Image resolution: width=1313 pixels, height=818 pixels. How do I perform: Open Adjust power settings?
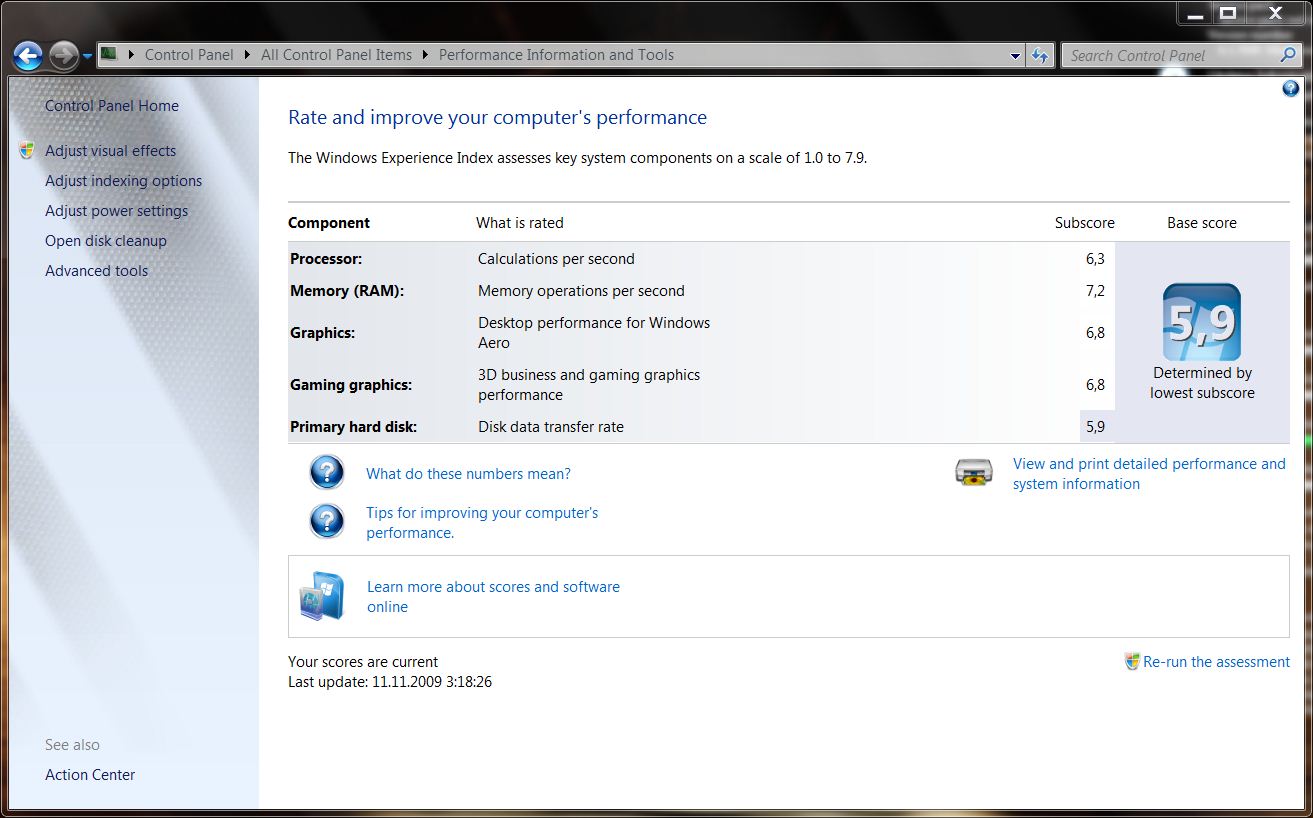(116, 211)
